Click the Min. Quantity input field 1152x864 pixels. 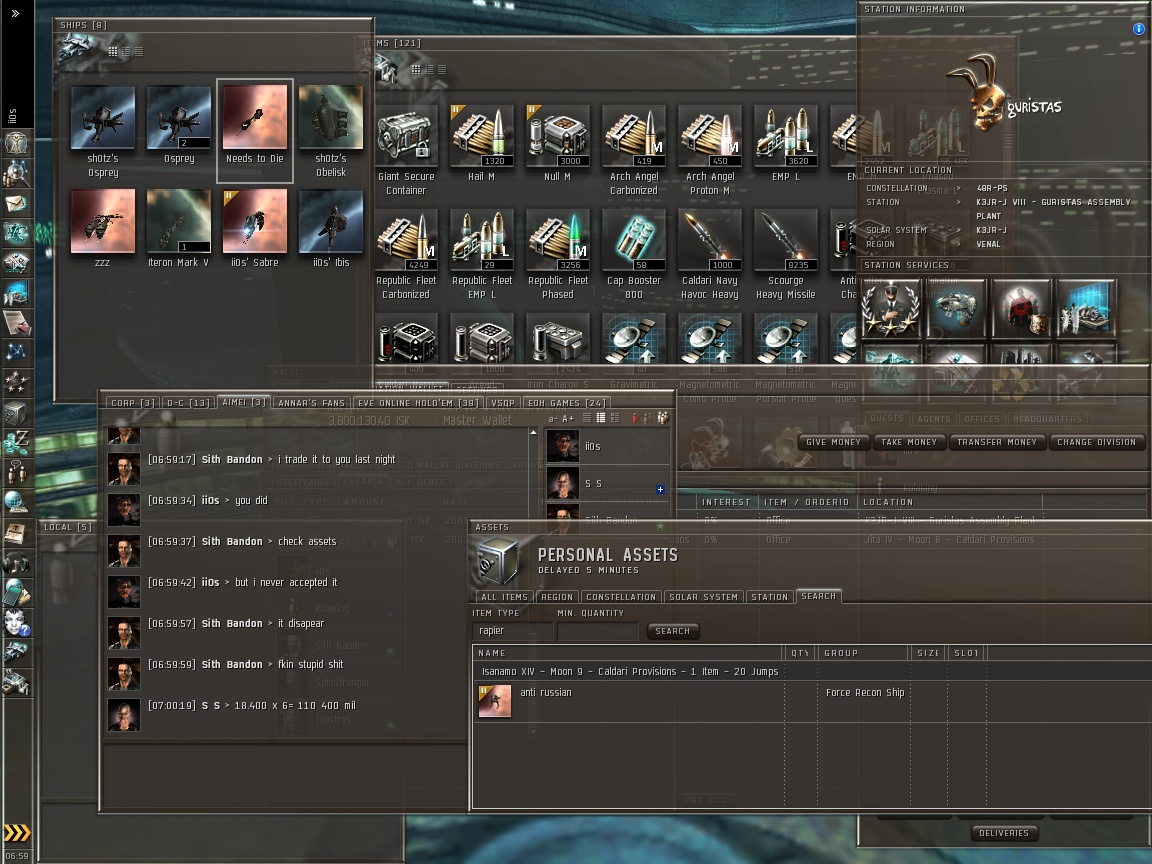pos(597,631)
